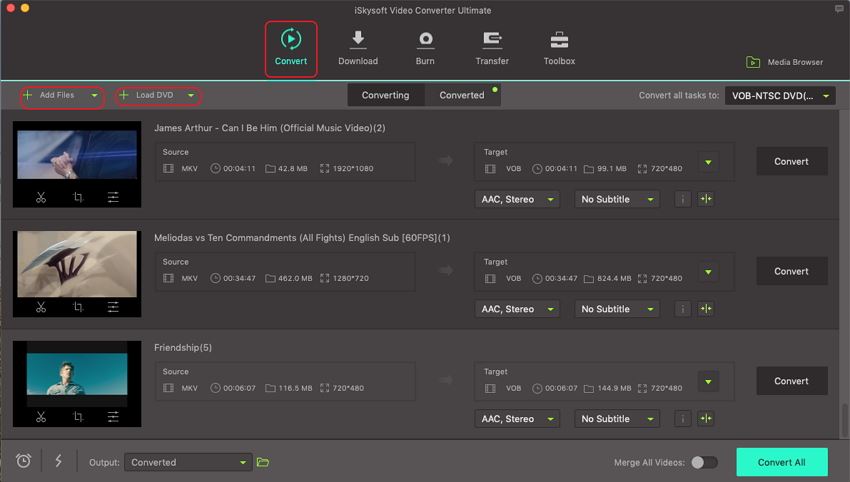Open the schedule alarm clock icon
Image resolution: width=850 pixels, height=482 pixels.
tap(23, 461)
